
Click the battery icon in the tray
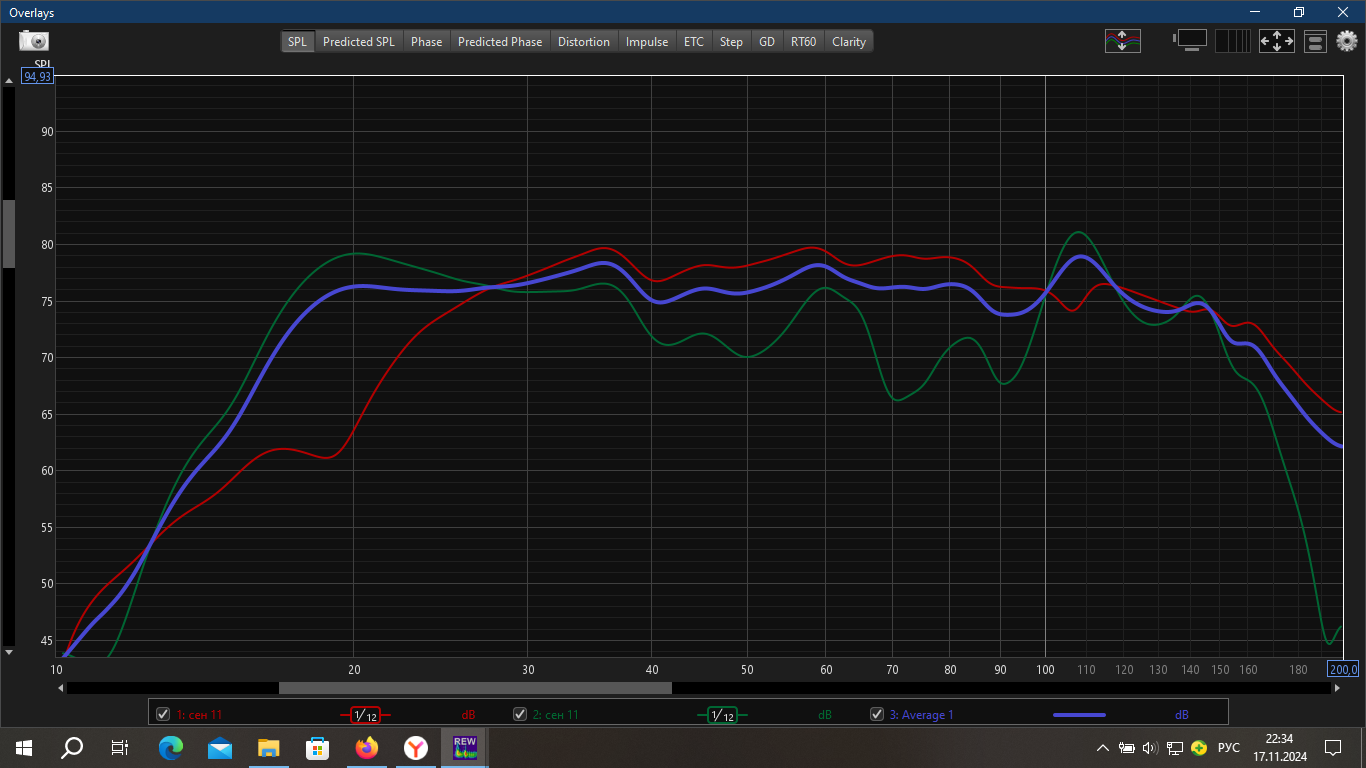(x=1126, y=747)
